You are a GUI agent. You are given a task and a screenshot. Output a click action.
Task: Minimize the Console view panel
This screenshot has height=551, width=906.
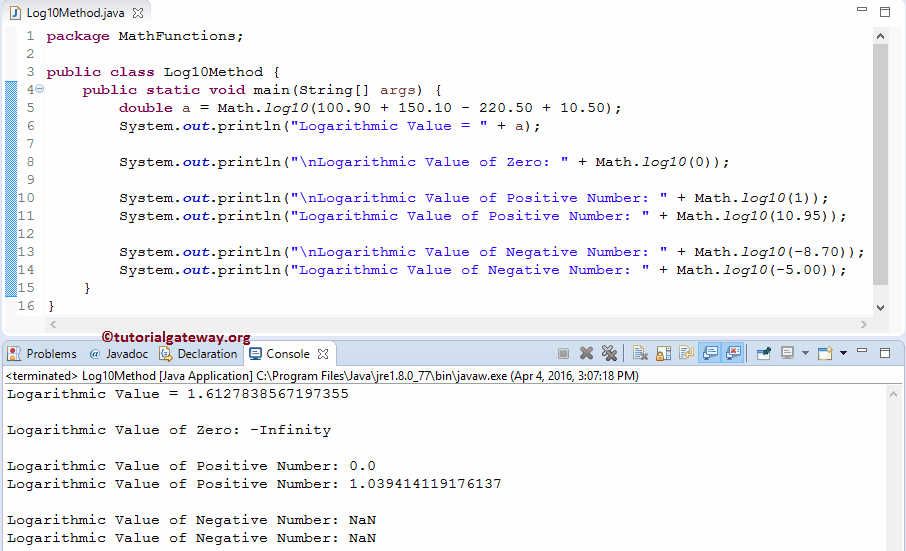[862, 351]
